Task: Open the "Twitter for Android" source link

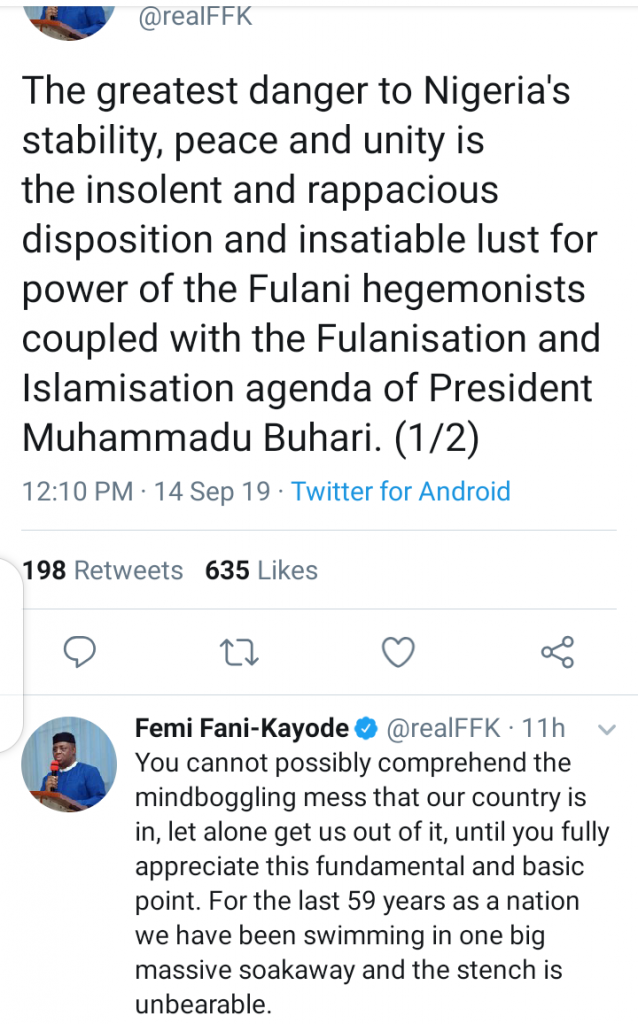Action: point(401,491)
